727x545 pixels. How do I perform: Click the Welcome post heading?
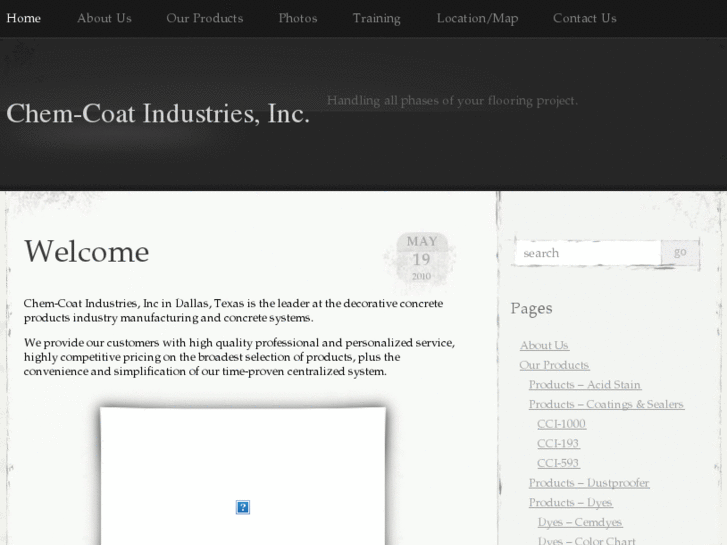coord(87,251)
